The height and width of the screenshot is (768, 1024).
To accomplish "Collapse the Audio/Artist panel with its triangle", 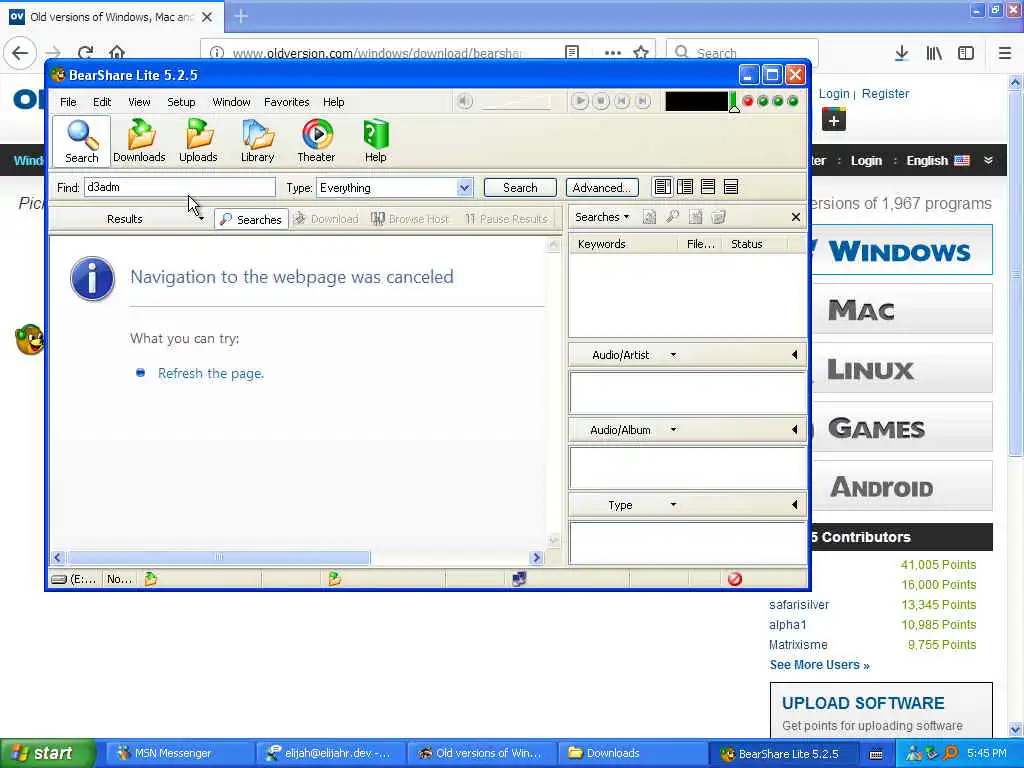I will coord(795,355).
